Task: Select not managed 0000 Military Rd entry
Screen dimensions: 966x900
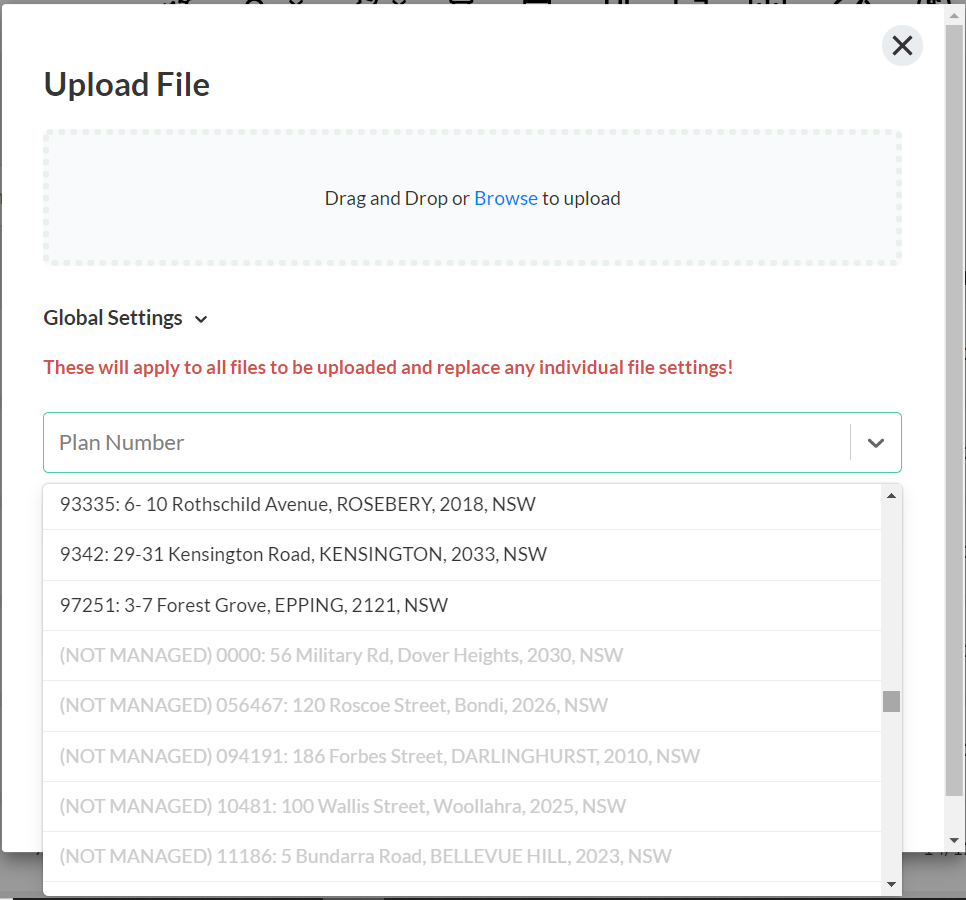Action: tap(341, 655)
